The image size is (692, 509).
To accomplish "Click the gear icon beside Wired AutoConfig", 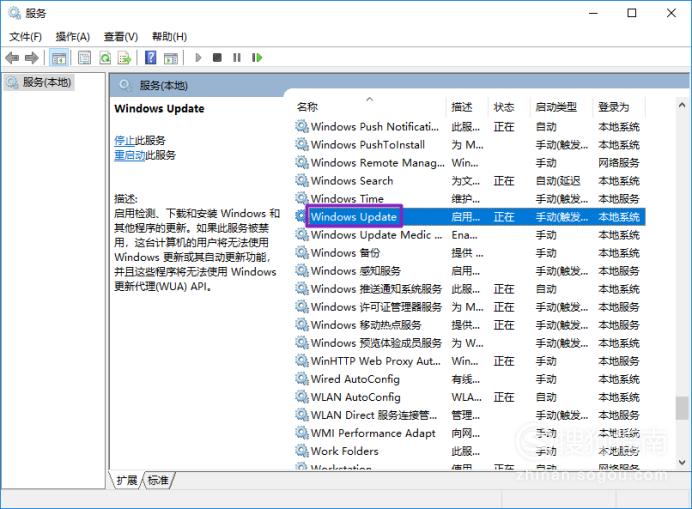I will click(x=302, y=379).
